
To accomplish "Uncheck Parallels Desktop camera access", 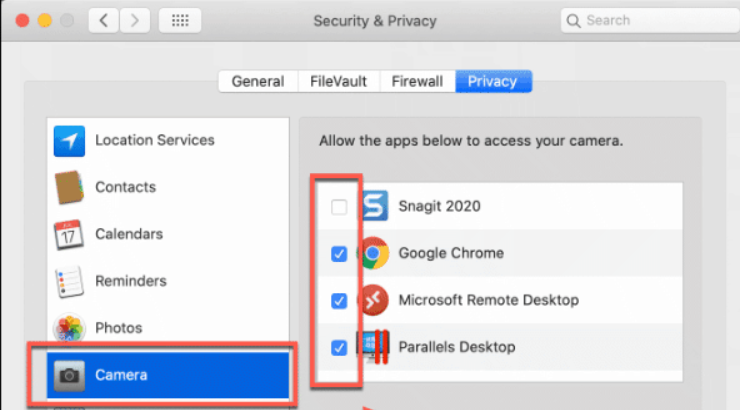I will (x=339, y=347).
